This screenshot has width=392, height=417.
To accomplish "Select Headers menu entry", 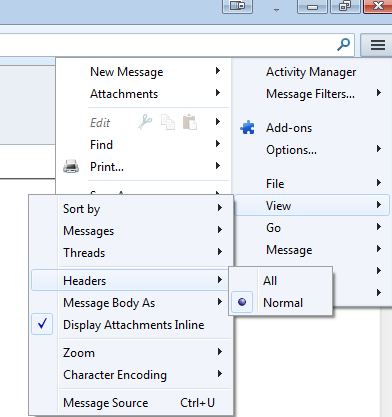I will click(130, 280).
